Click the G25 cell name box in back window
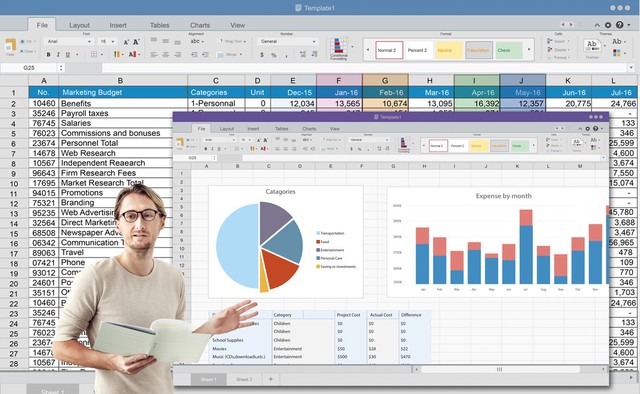640x394 pixels. pyautogui.click(x=29, y=68)
